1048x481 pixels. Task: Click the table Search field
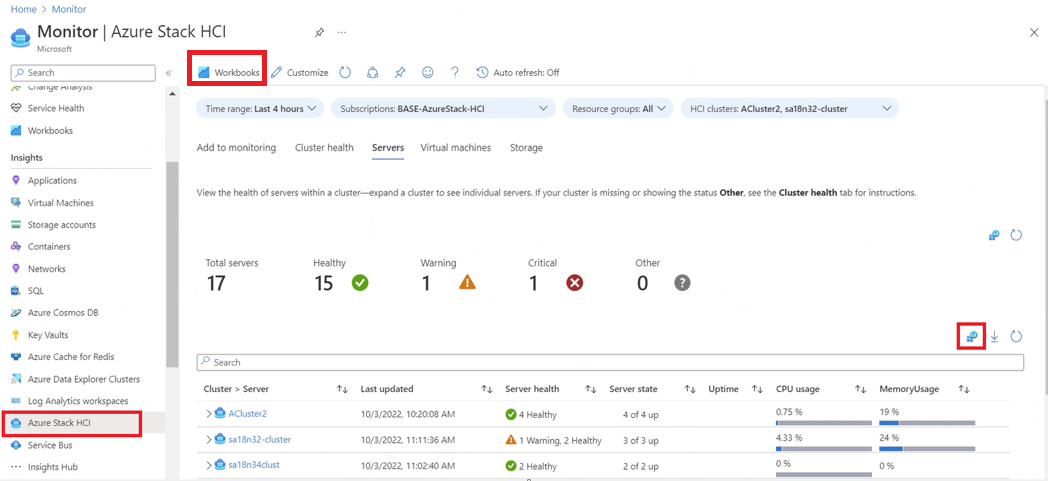click(x=610, y=362)
